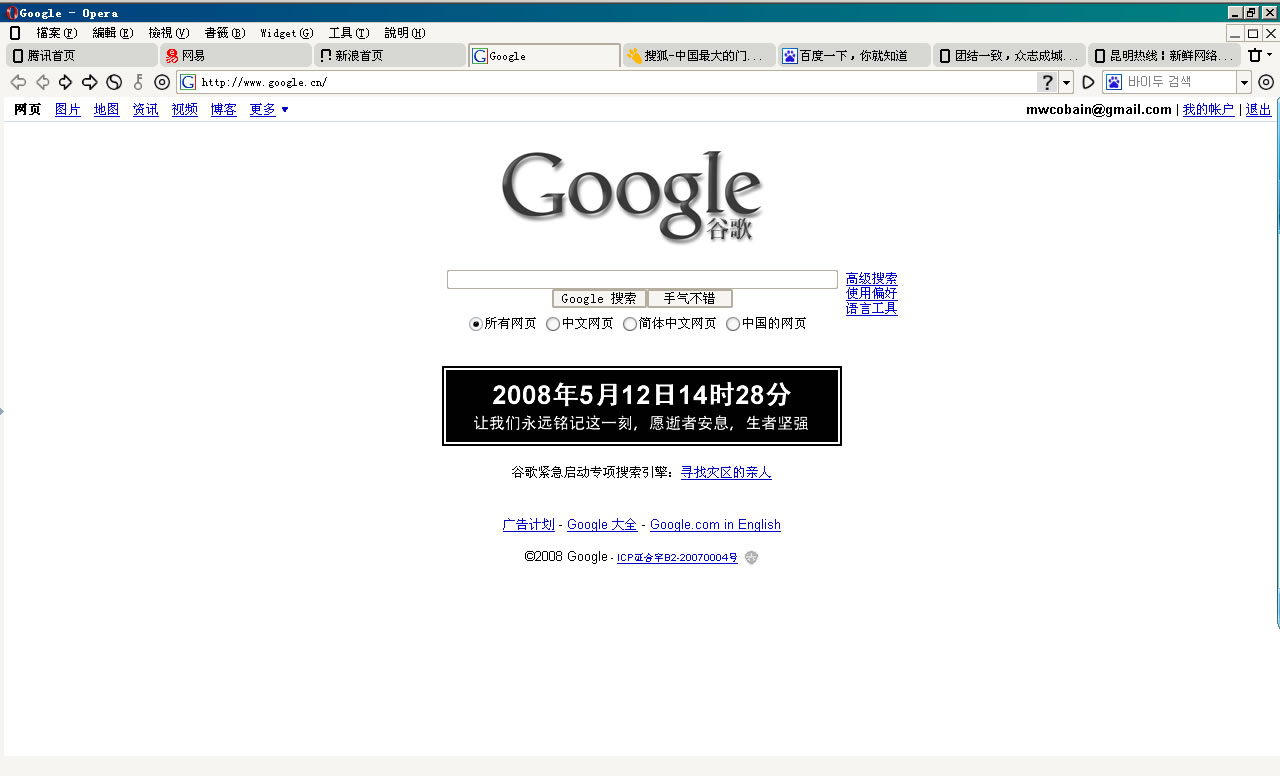1280x776 pixels.
Task: Click the Go play-arrow icon
Action: coord(1089,82)
